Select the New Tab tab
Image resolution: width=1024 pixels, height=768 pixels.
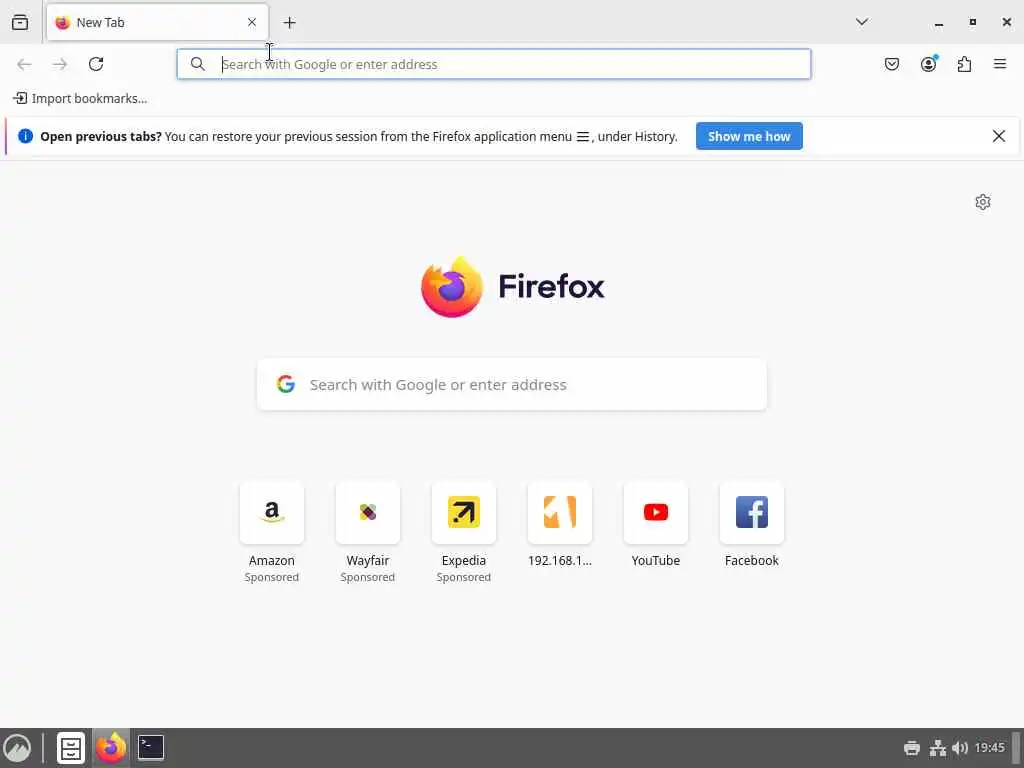pyautogui.click(x=157, y=22)
